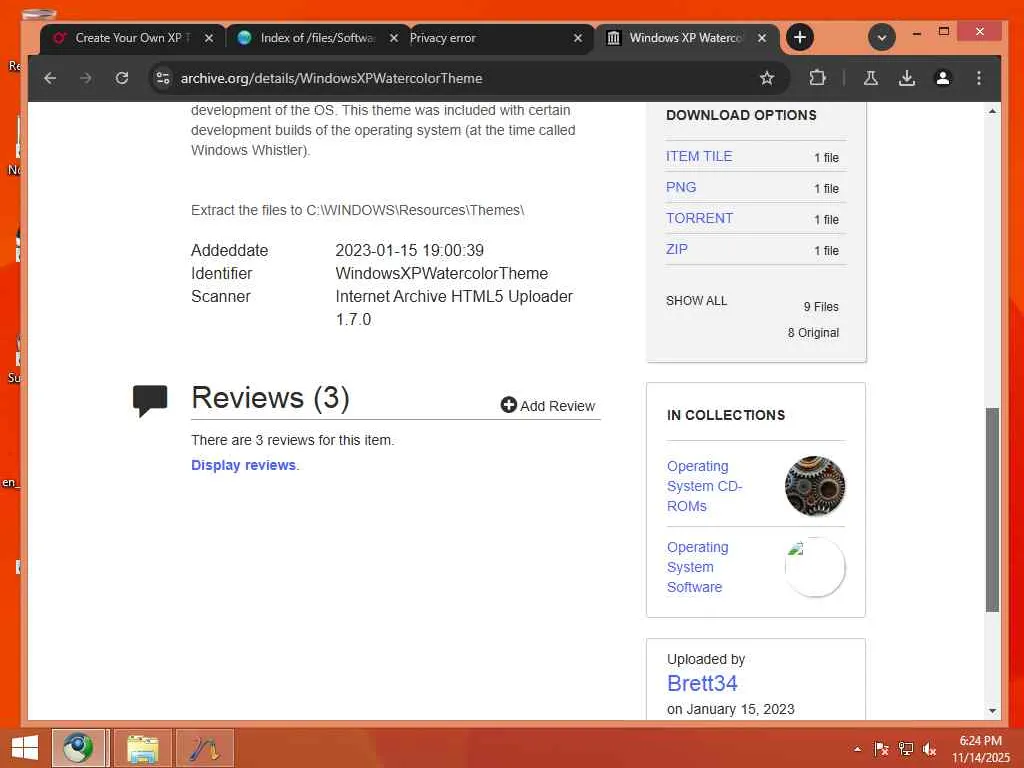Open the Chrome three-dot menu
The image size is (1024, 768).
(x=978, y=78)
